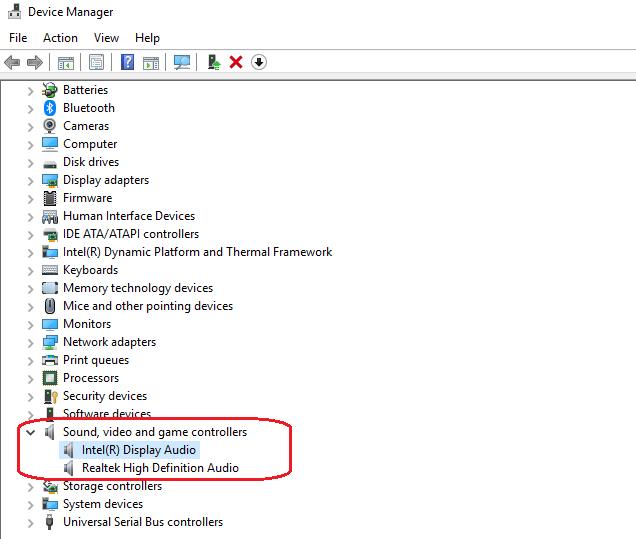636x539 pixels.
Task: Click the down arrow disable device icon
Action: click(258, 63)
